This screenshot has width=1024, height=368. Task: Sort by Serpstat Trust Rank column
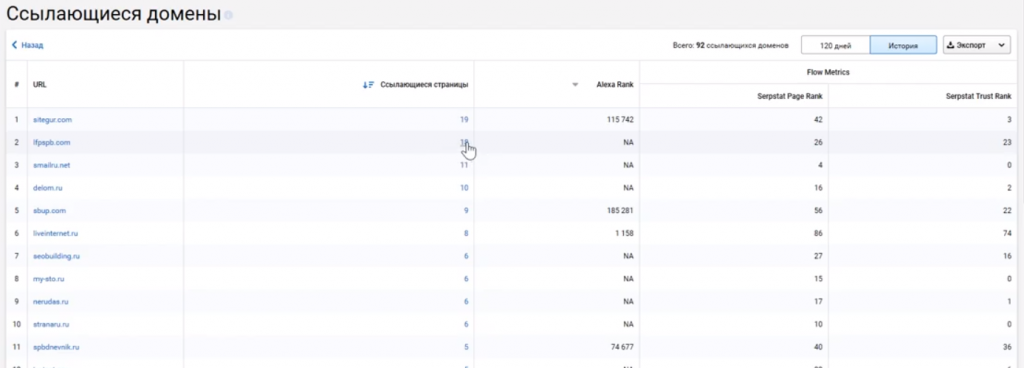(978, 97)
